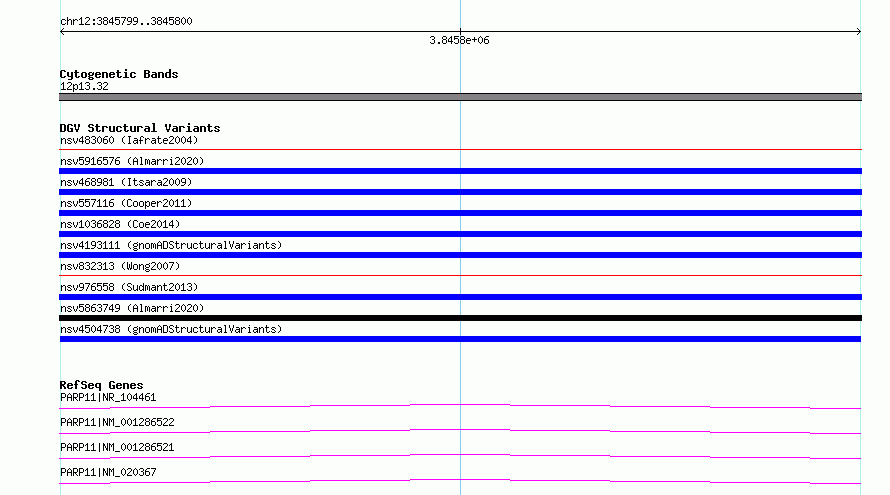Click the 12p13.32 band label
Viewport: 890px width, 495px height.
pyautogui.click(x=84, y=86)
